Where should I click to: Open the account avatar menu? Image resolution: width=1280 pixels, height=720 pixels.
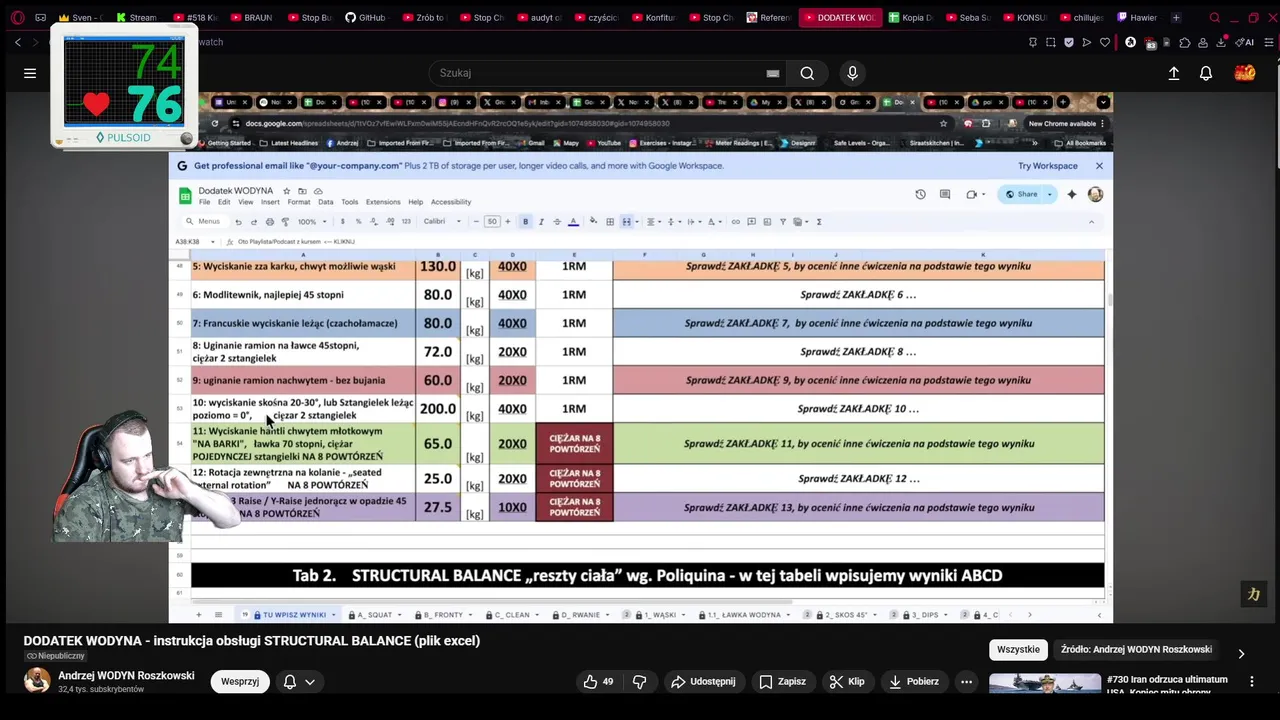tap(1245, 73)
